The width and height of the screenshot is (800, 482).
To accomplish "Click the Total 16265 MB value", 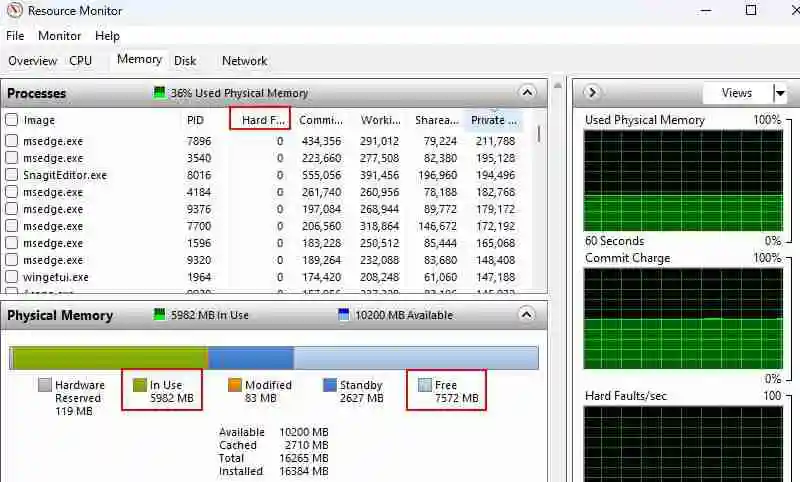I will [304, 458].
